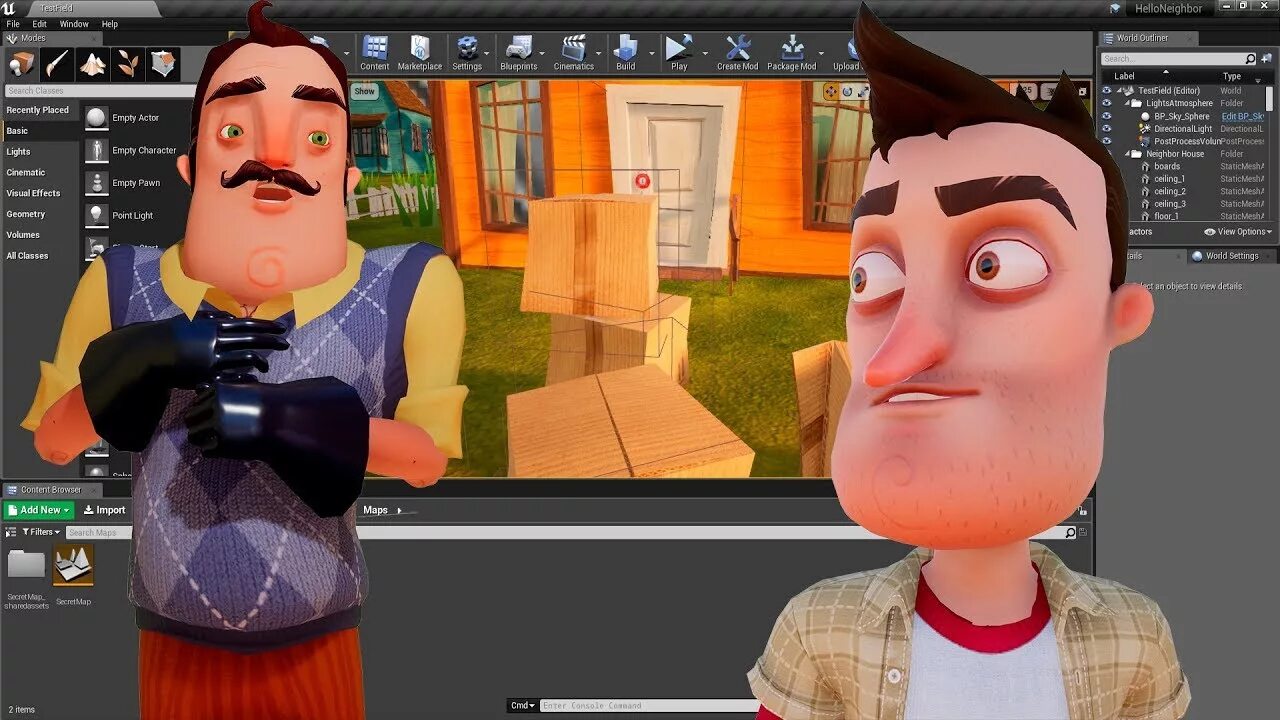Open the Play options dropdown arrow
This screenshot has height=720, width=1280.
704,53
